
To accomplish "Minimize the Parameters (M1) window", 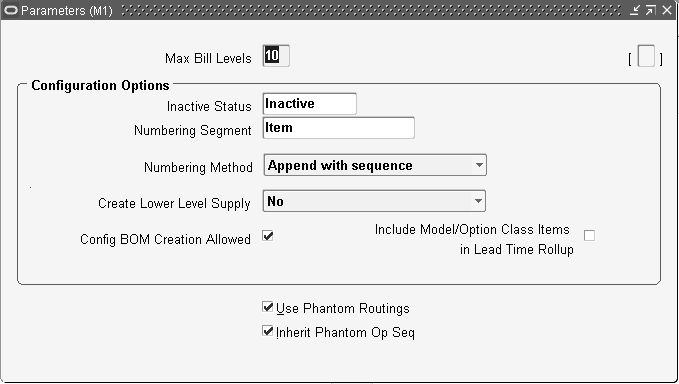I will pos(634,10).
